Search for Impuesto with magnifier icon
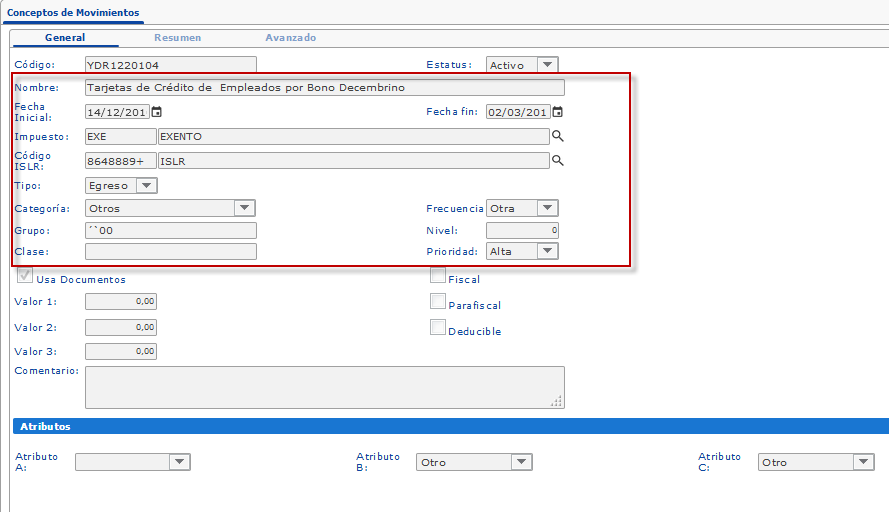The image size is (889, 512). pos(558,136)
